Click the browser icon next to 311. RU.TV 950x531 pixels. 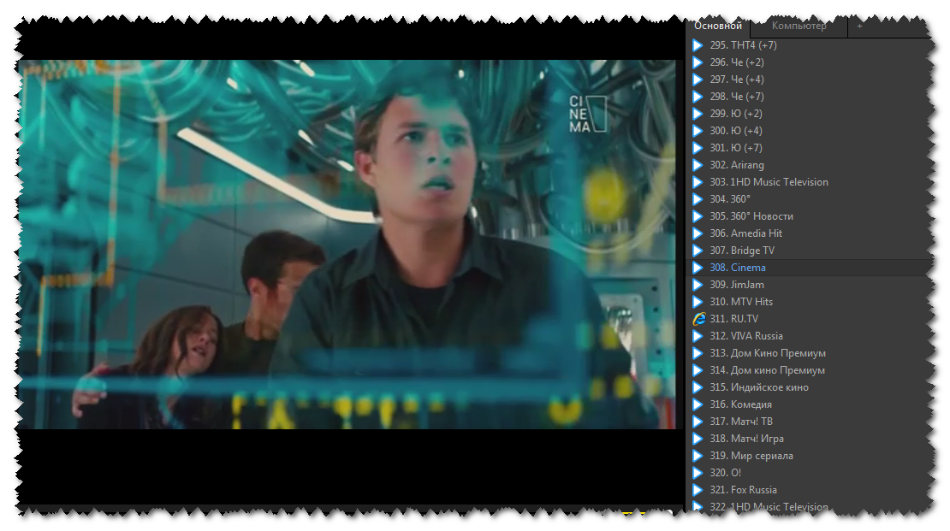pyautogui.click(x=699, y=319)
